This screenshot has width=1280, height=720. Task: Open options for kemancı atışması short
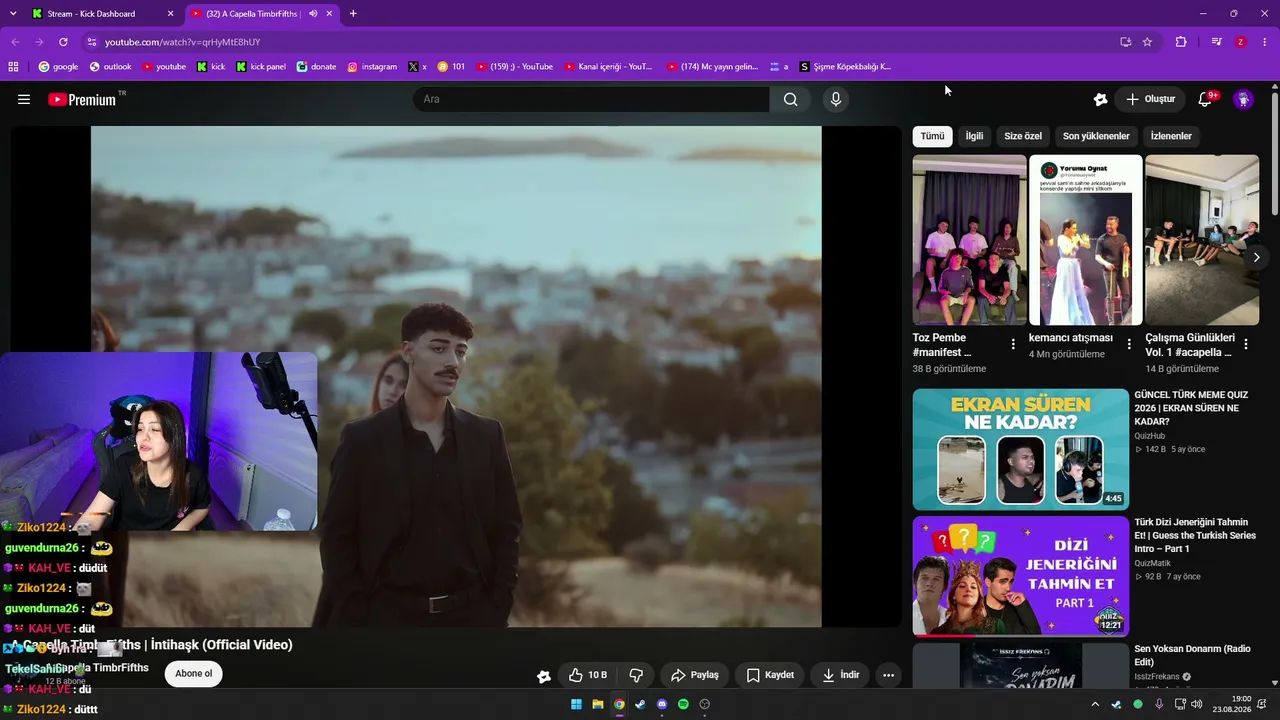[1129, 344]
